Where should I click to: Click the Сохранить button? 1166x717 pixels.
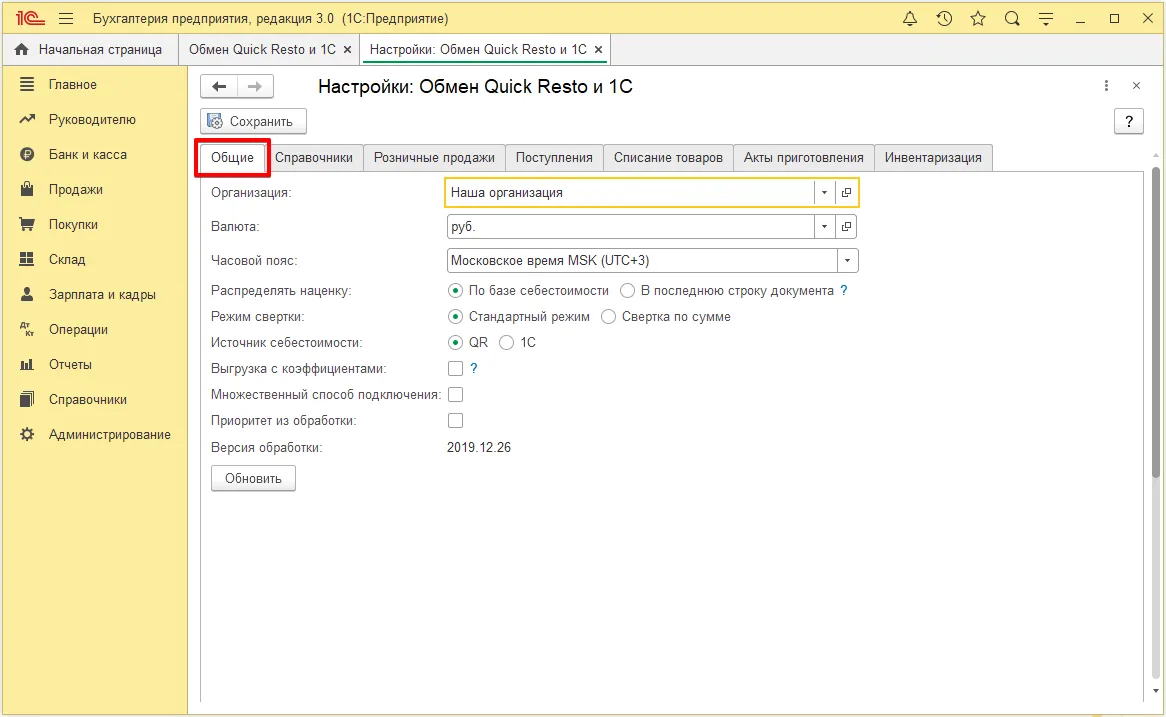pos(253,121)
